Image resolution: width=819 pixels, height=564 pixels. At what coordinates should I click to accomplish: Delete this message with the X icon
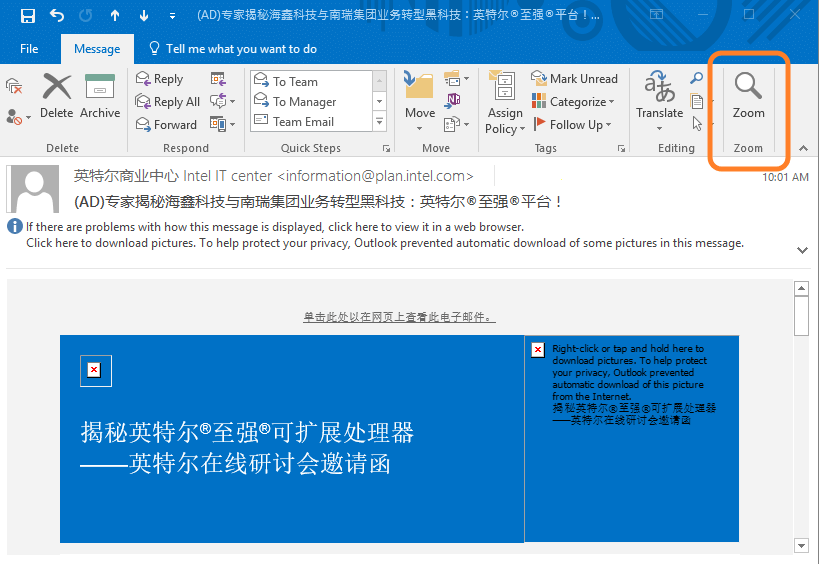pyautogui.click(x=56, y=96)
